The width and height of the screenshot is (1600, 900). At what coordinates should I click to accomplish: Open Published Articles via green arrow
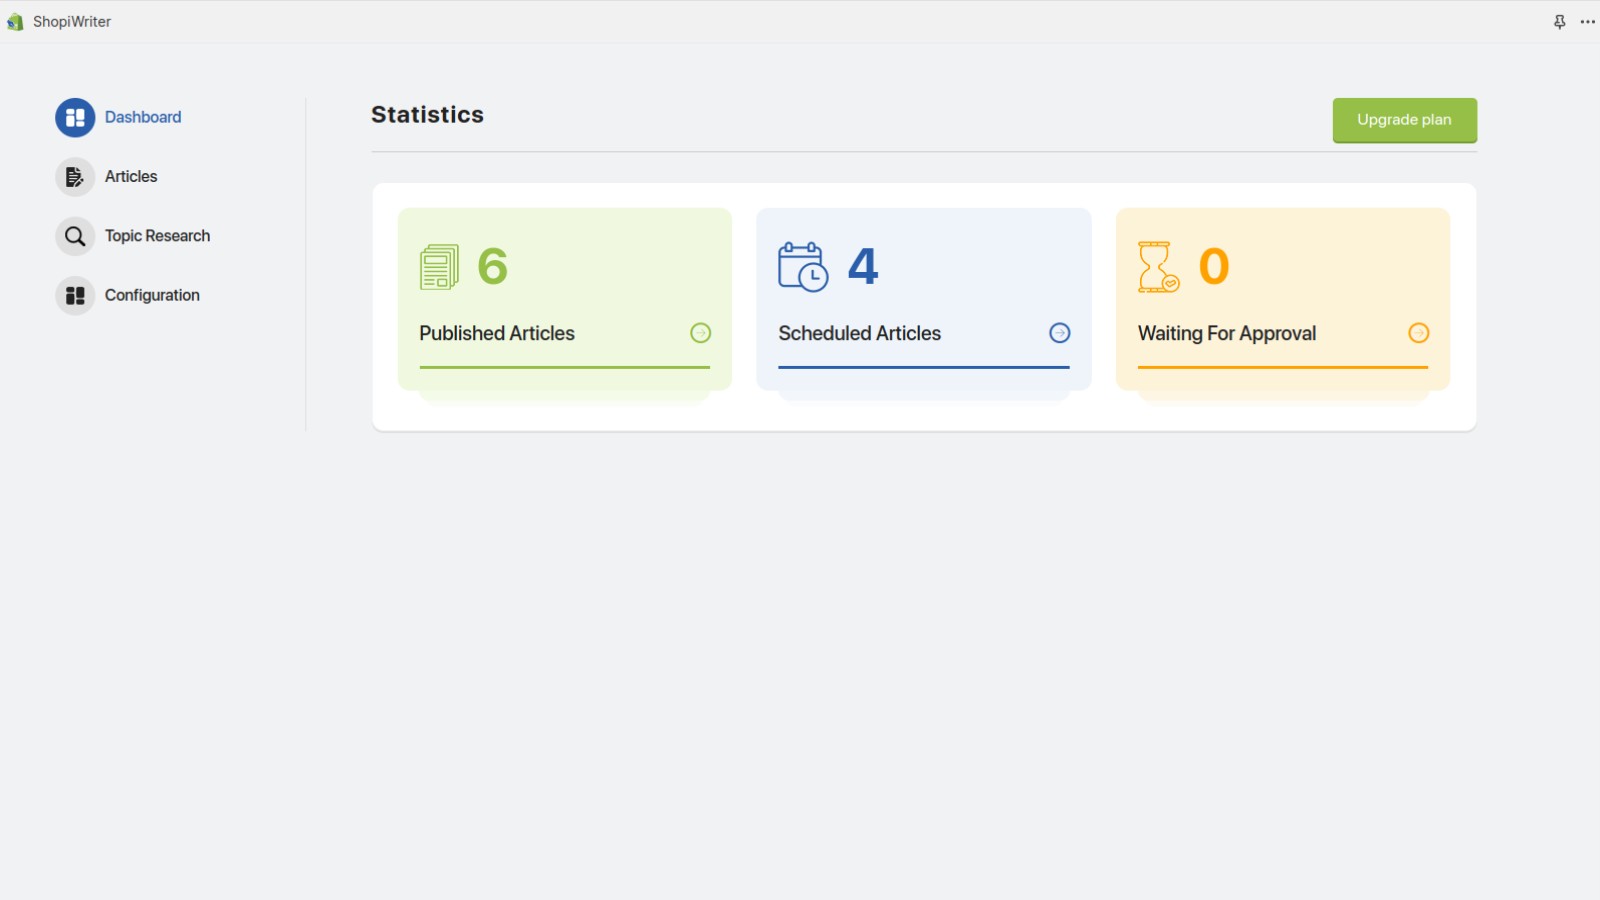point(701,333)
